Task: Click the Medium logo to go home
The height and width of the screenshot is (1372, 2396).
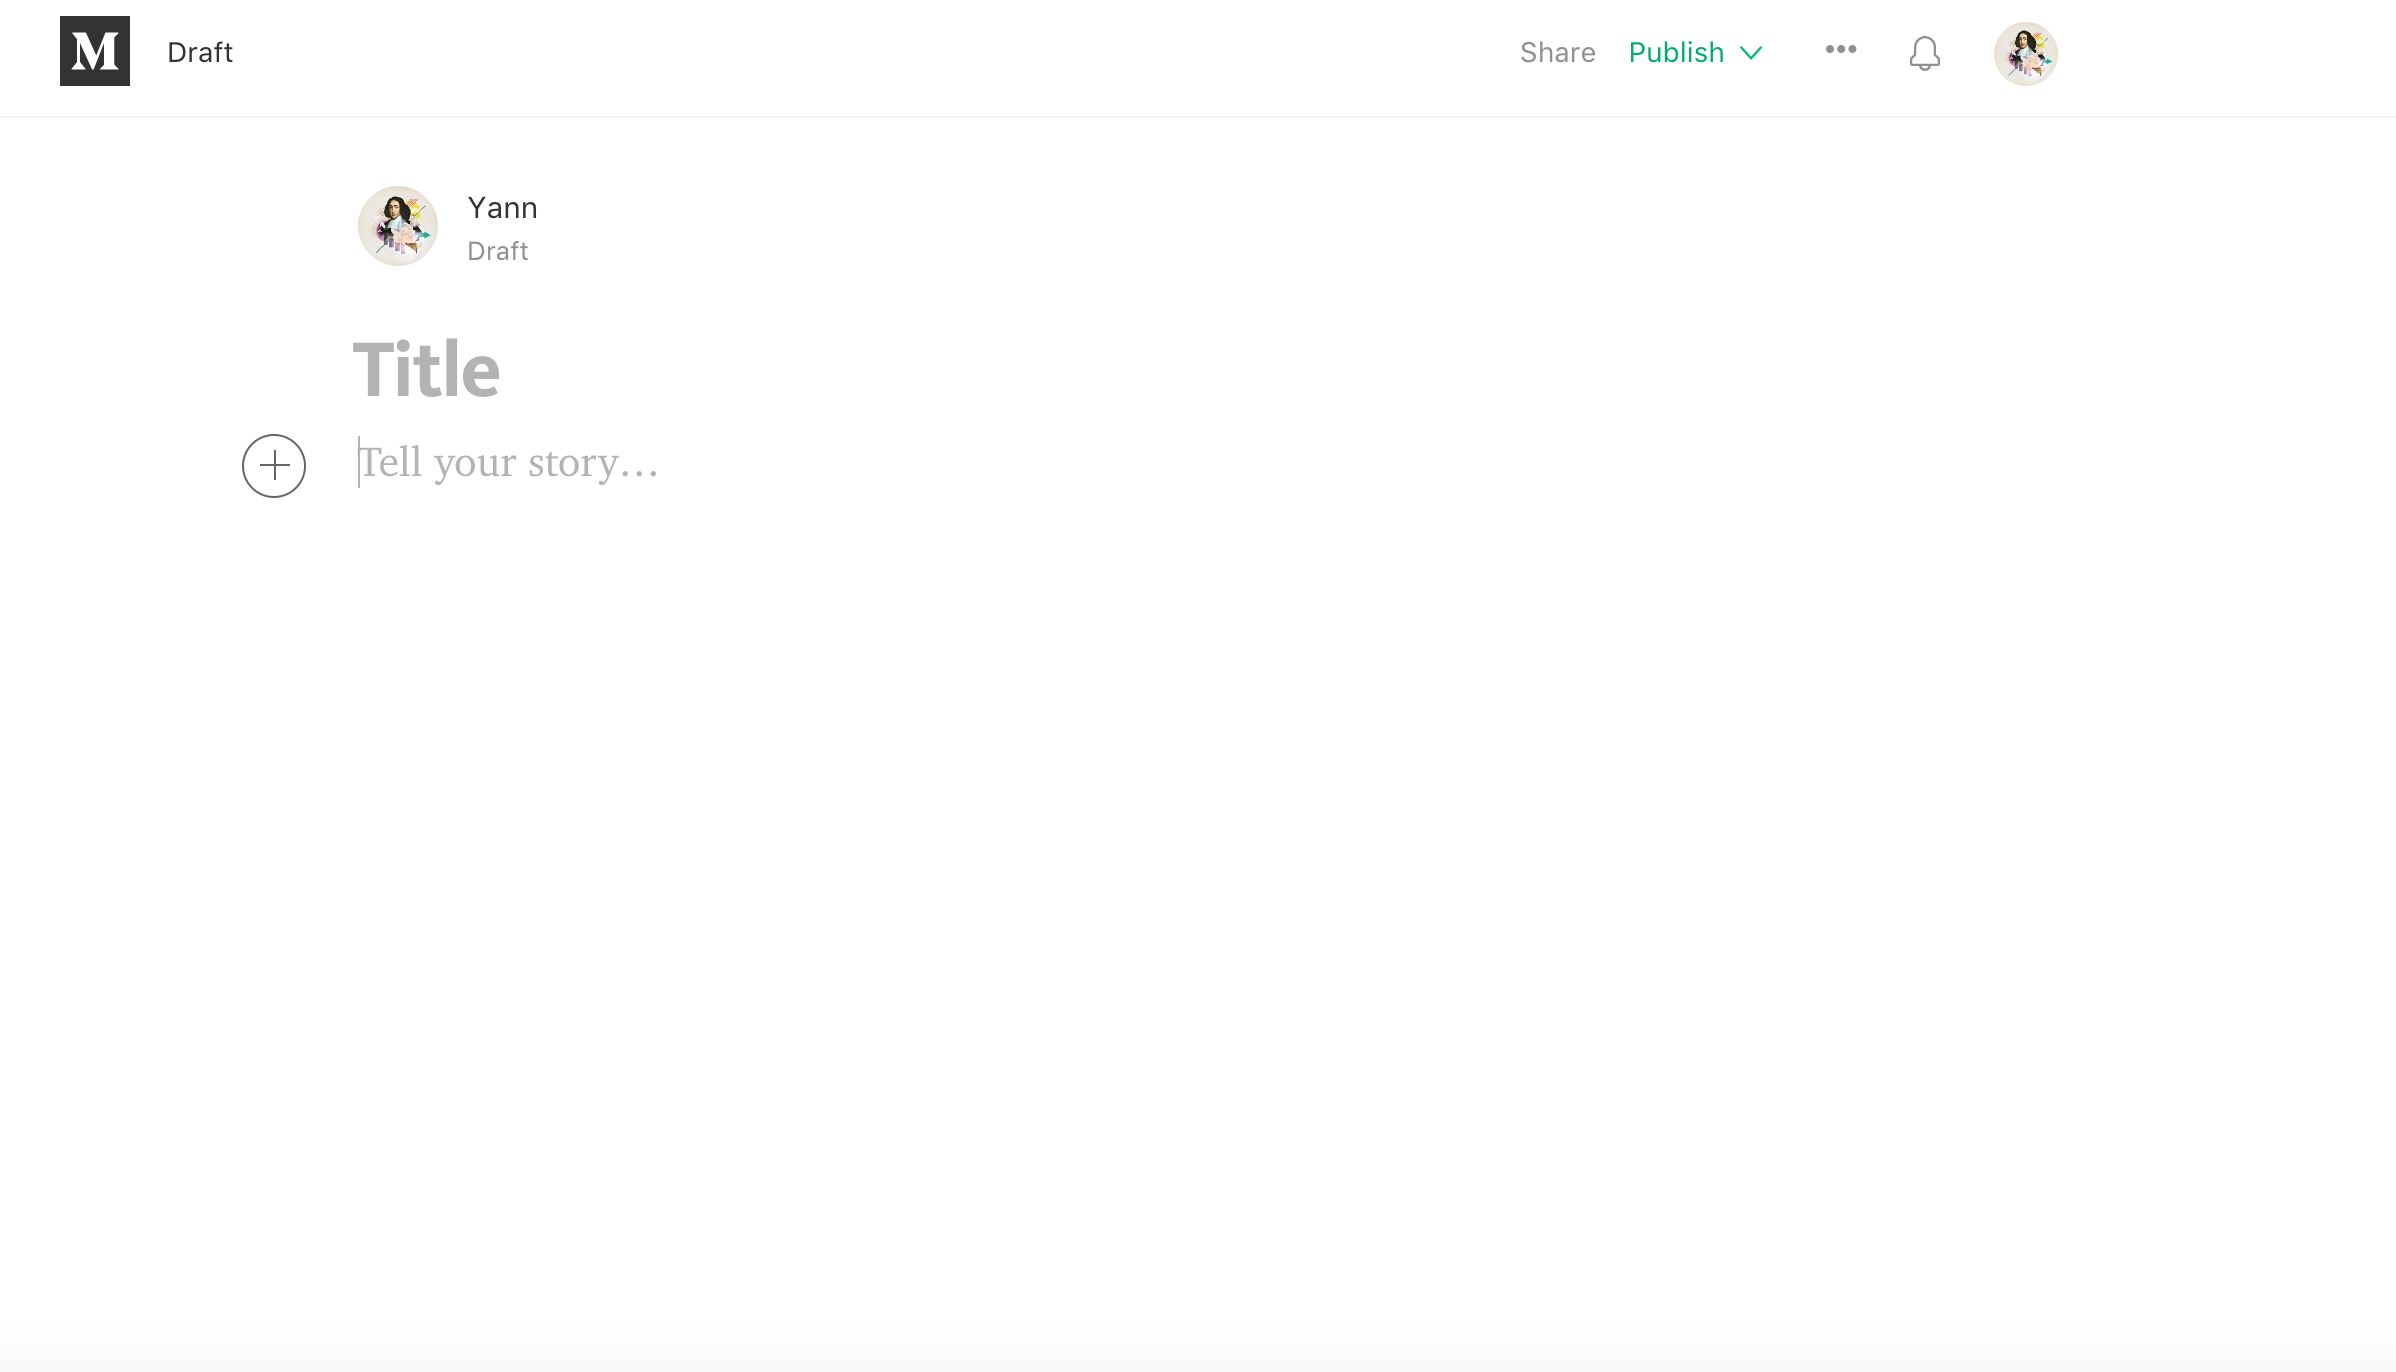Action: 95,51
